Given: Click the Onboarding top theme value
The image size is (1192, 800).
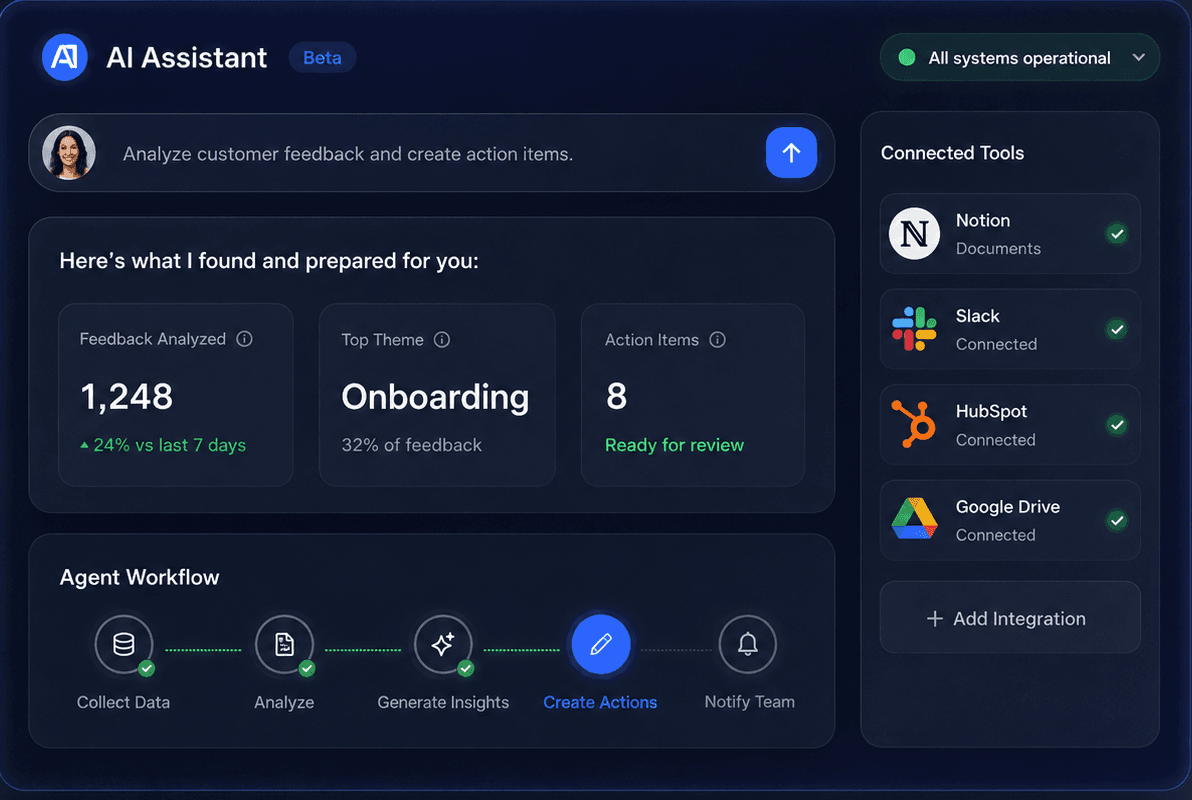Looking at the screenshot, I should click(x=435, y=396).
